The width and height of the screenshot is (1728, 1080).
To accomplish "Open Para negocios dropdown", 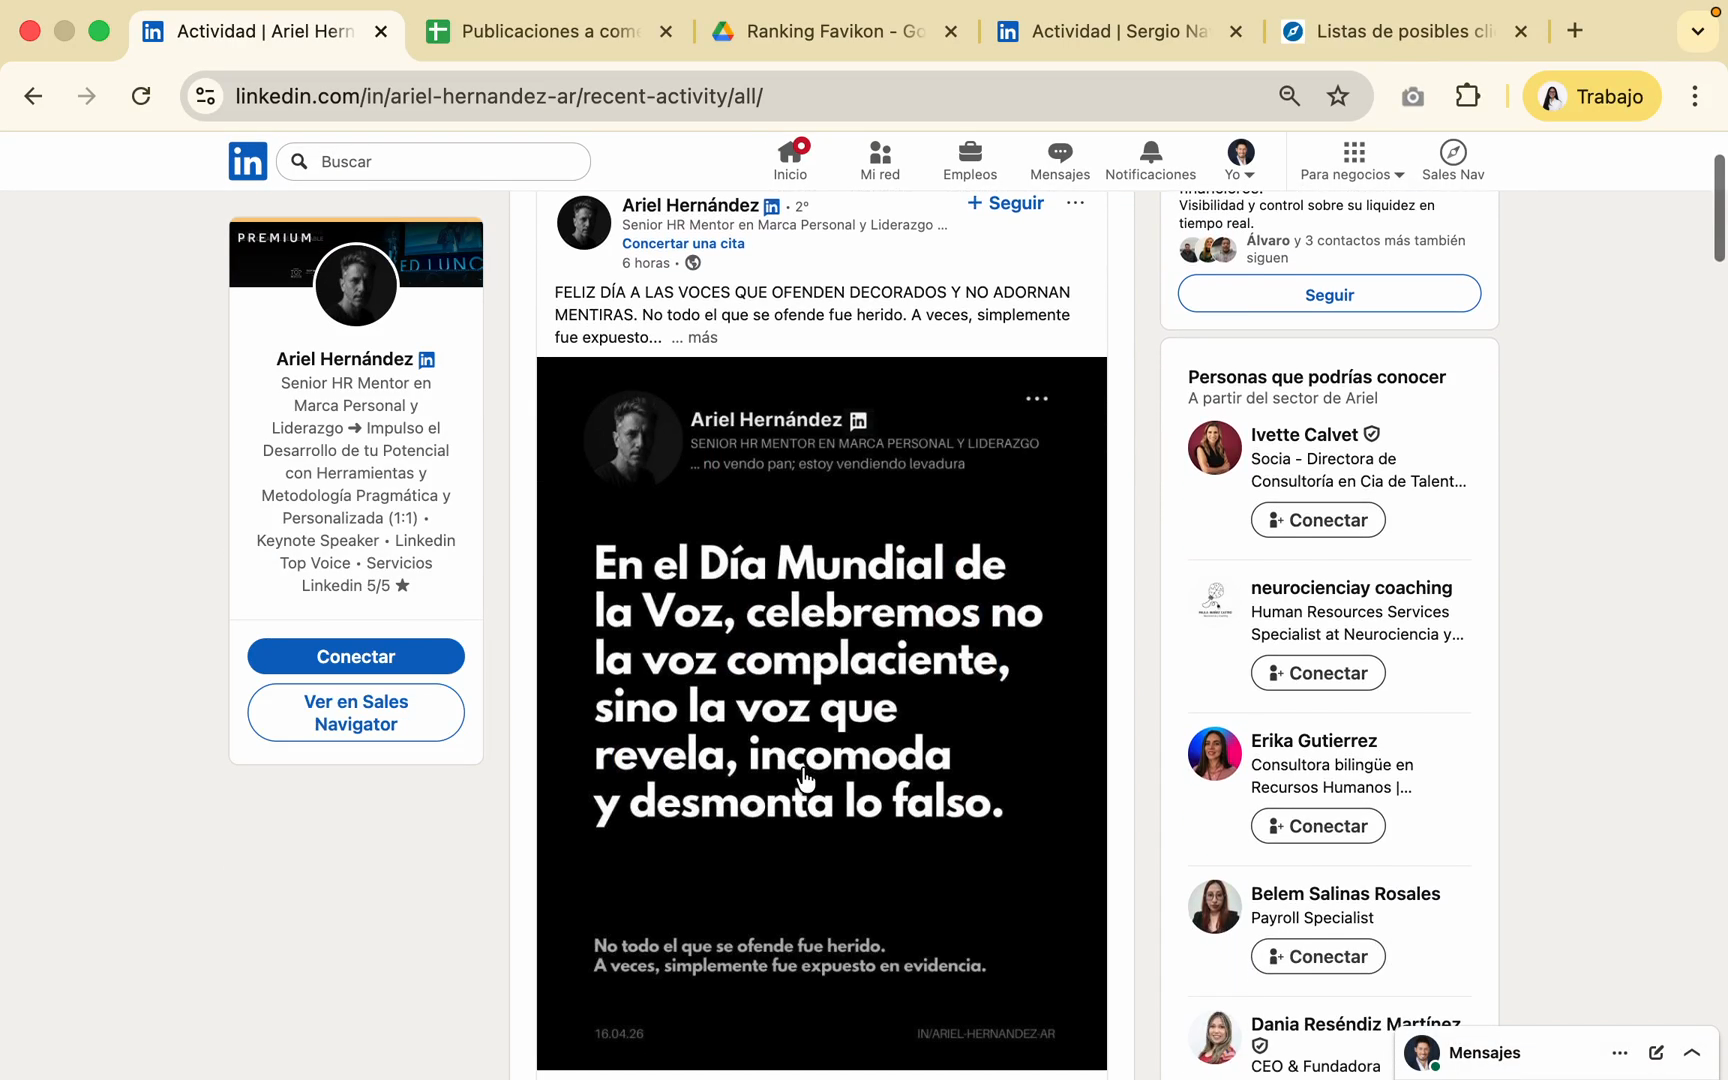I will point(1352,160).
